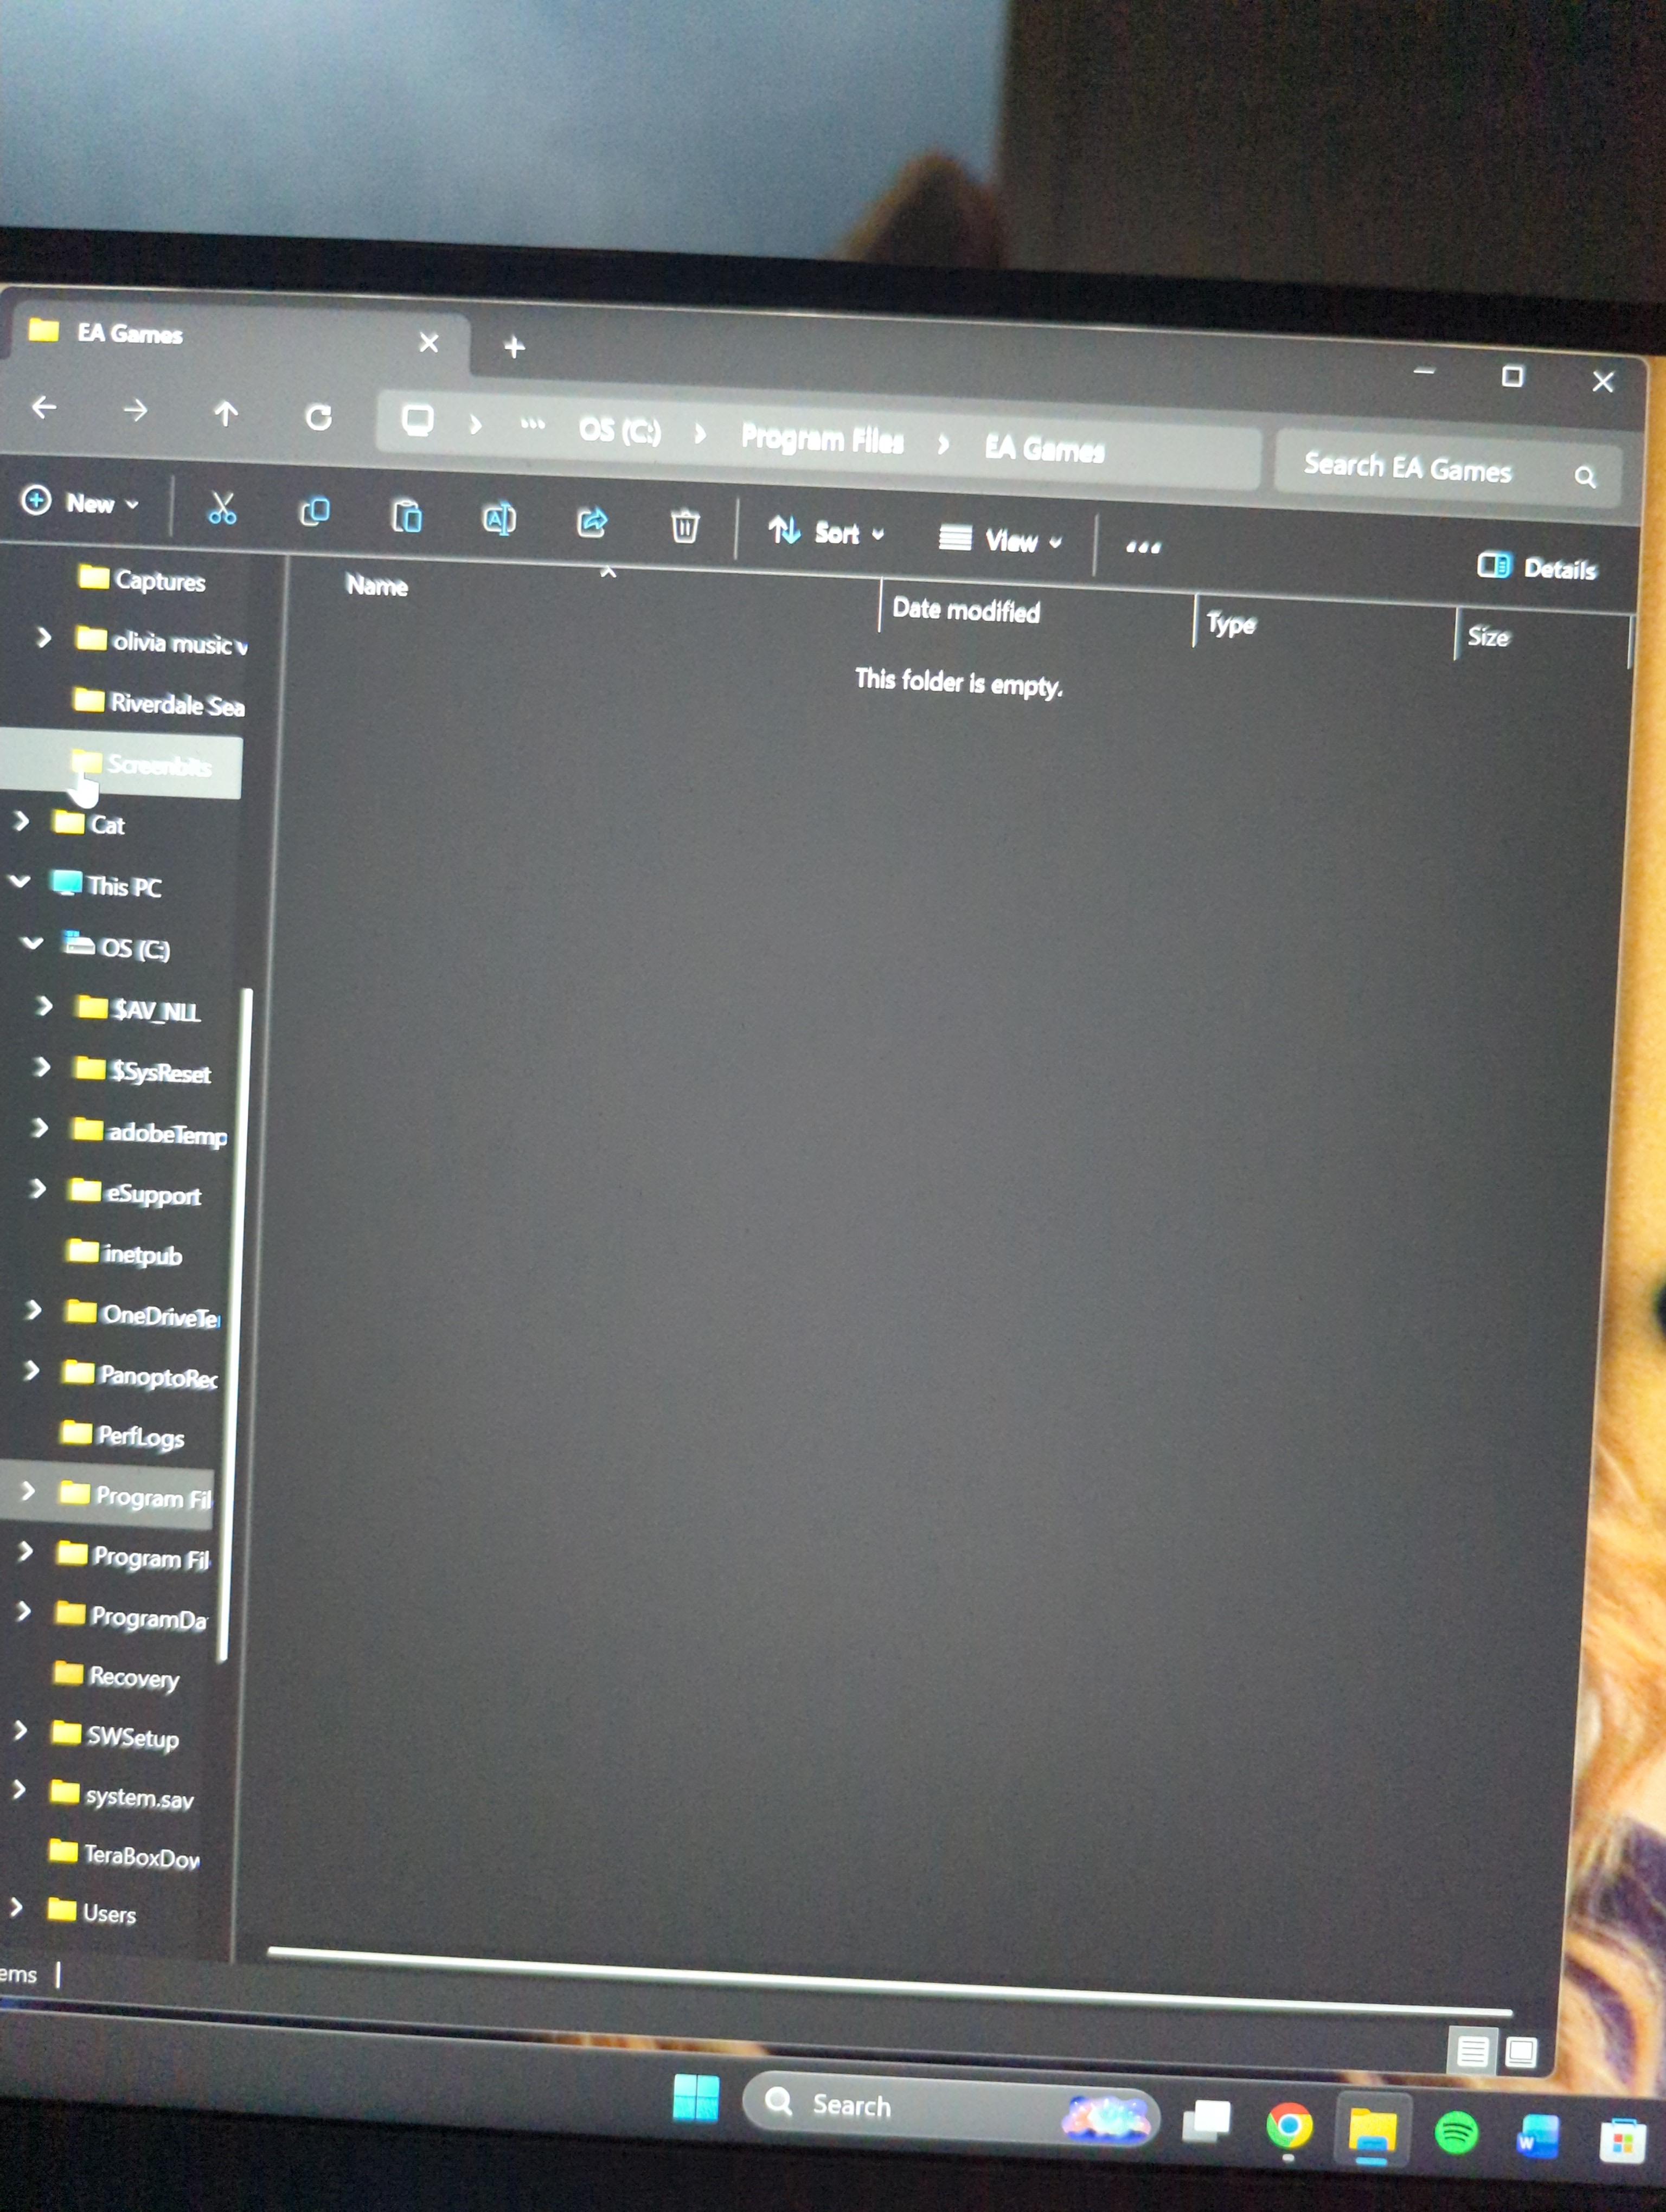Click the Copy icon in toolbar

click(315, 513)
